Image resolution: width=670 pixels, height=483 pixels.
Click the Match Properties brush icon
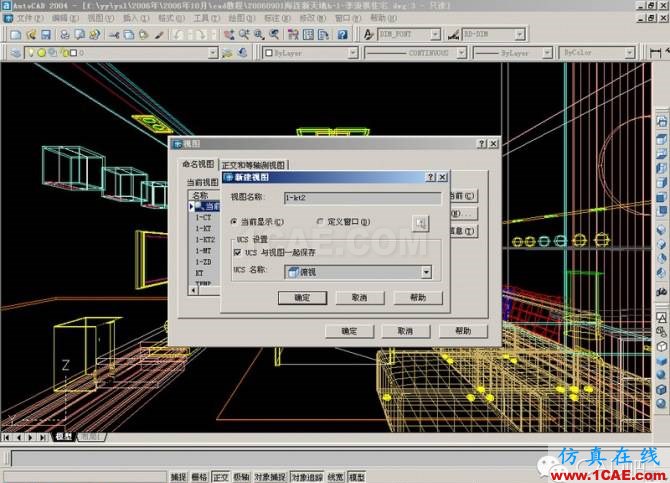coord(159,35)
